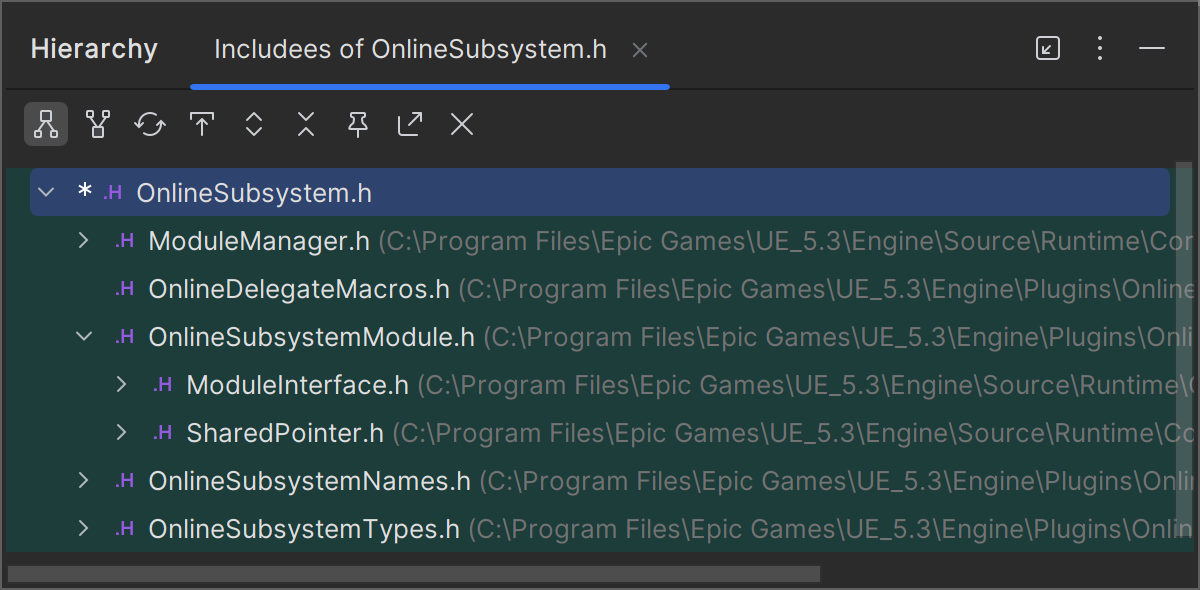Close the Includees of OnlineSubsystem.h tab

click(x=639, y=48)
